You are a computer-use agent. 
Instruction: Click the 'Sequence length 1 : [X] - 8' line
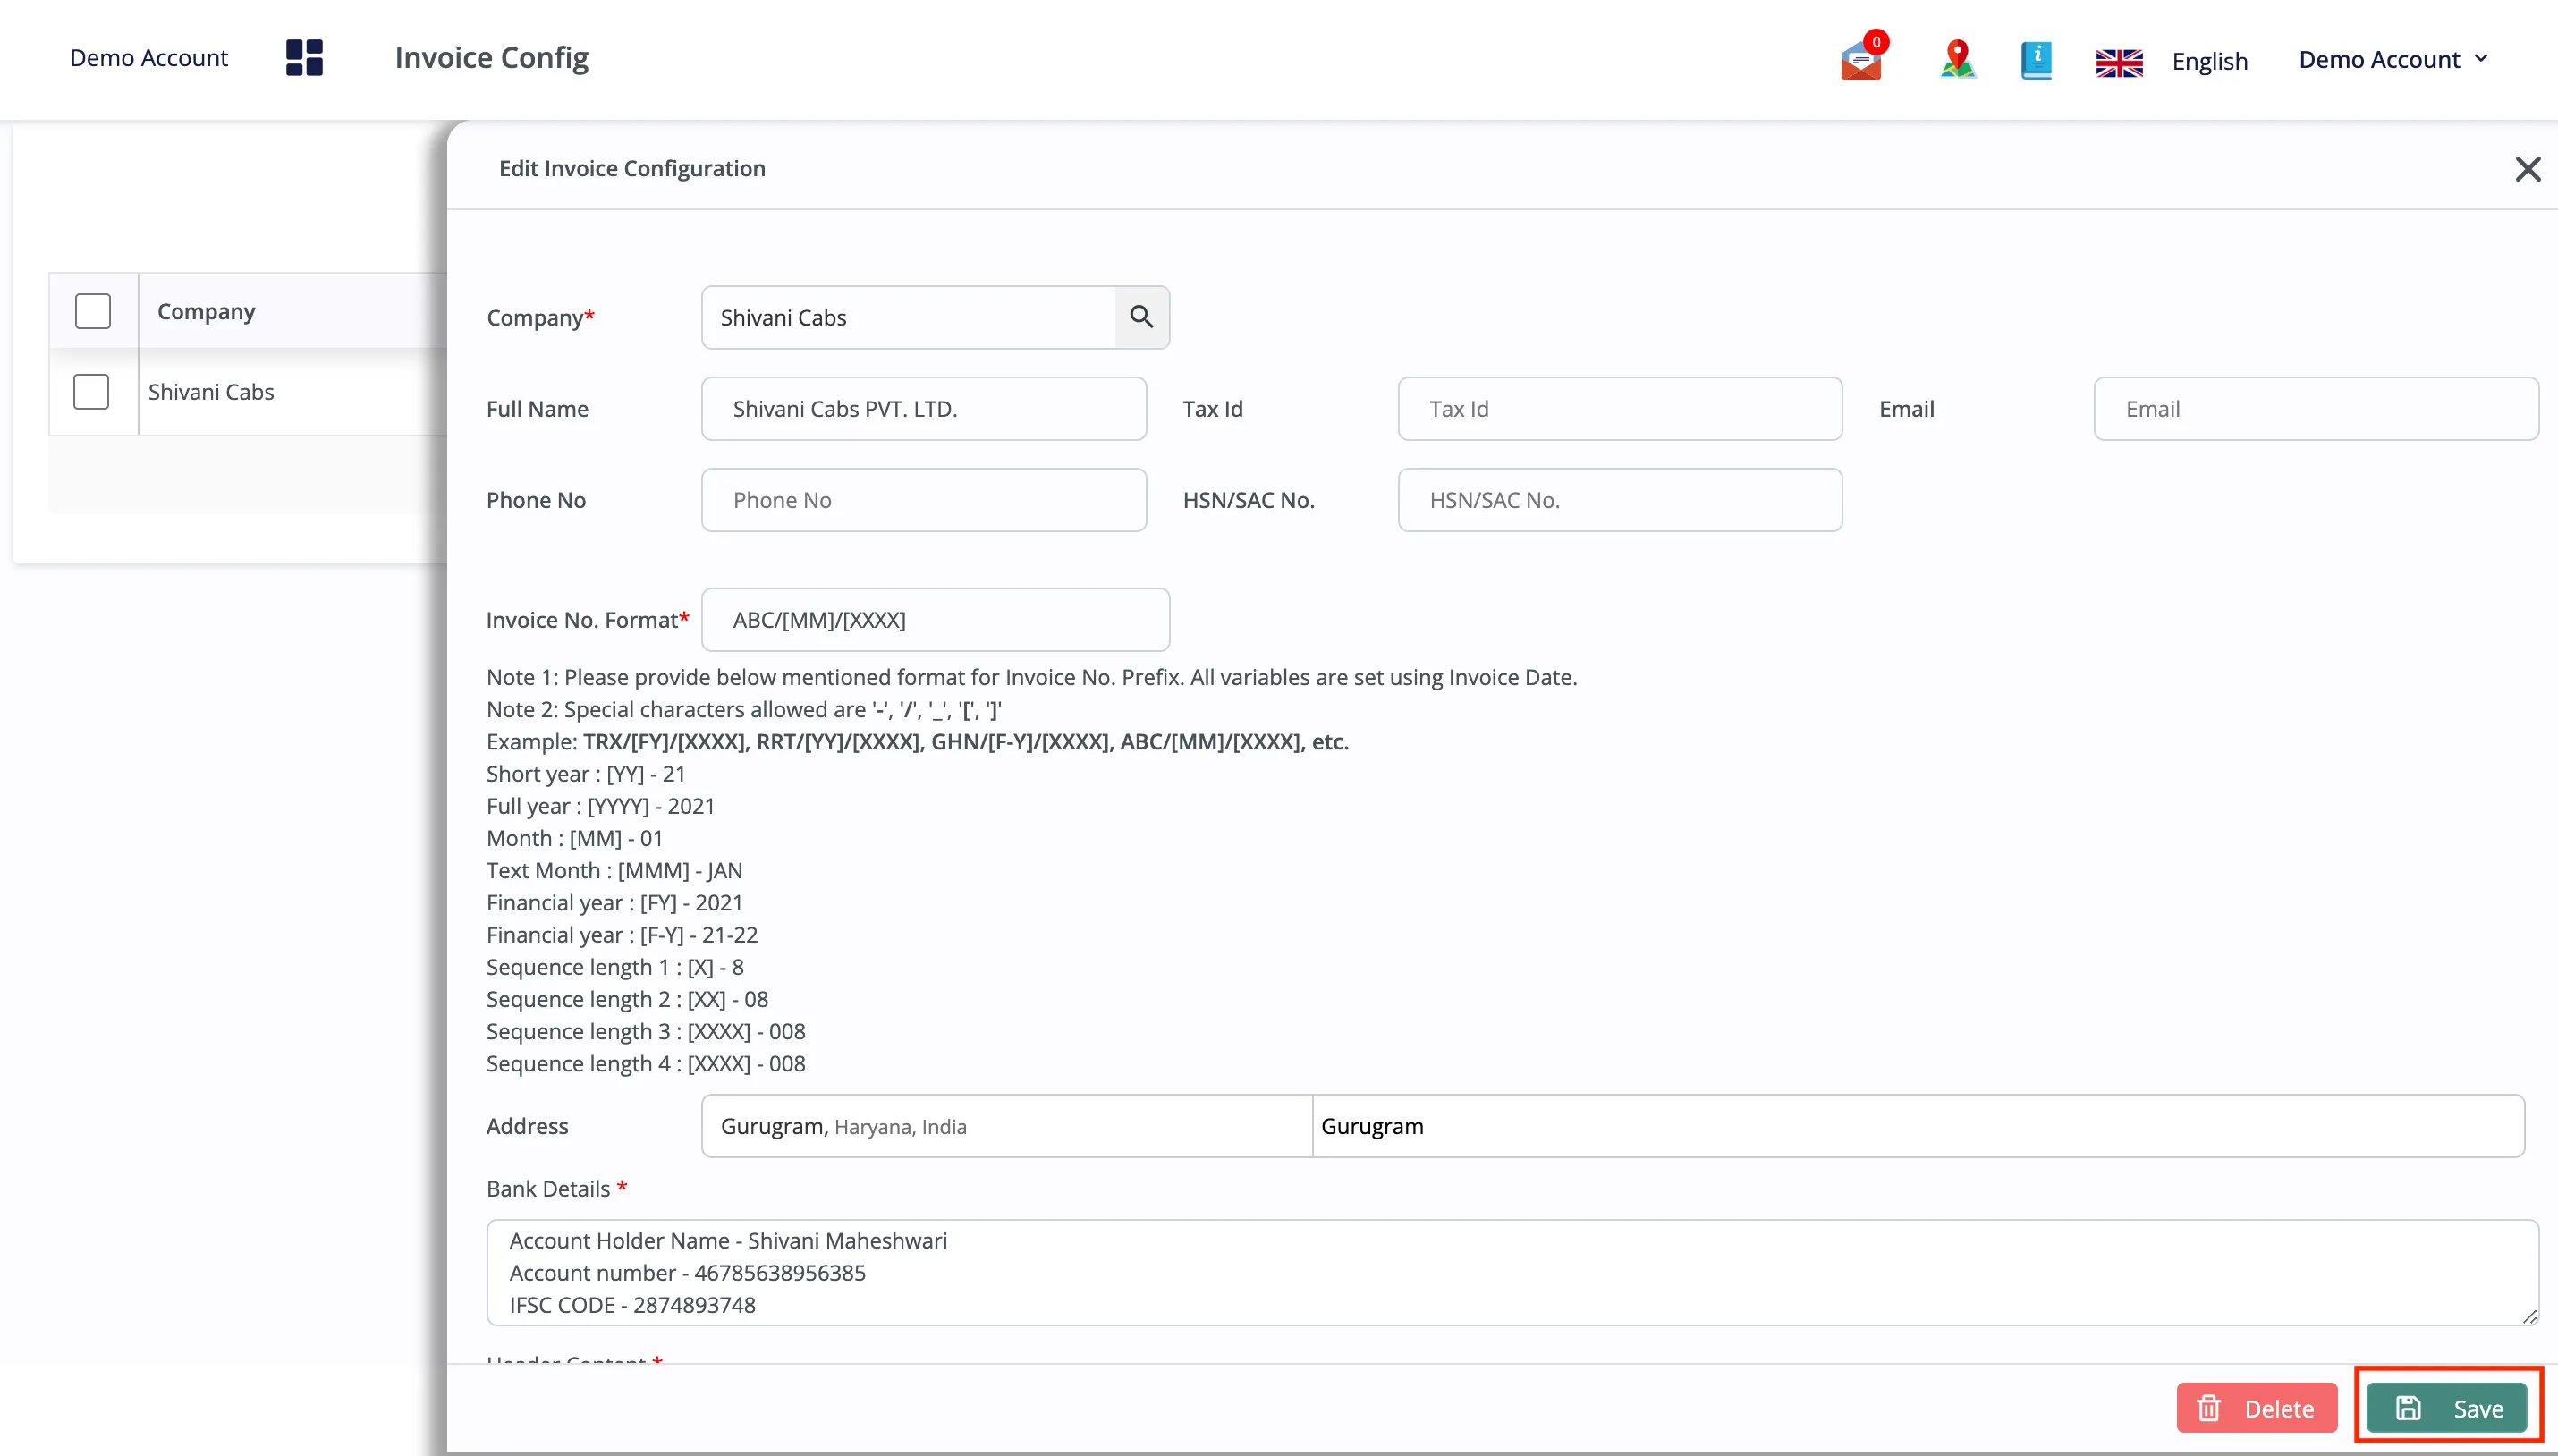(x=615, y=966)
